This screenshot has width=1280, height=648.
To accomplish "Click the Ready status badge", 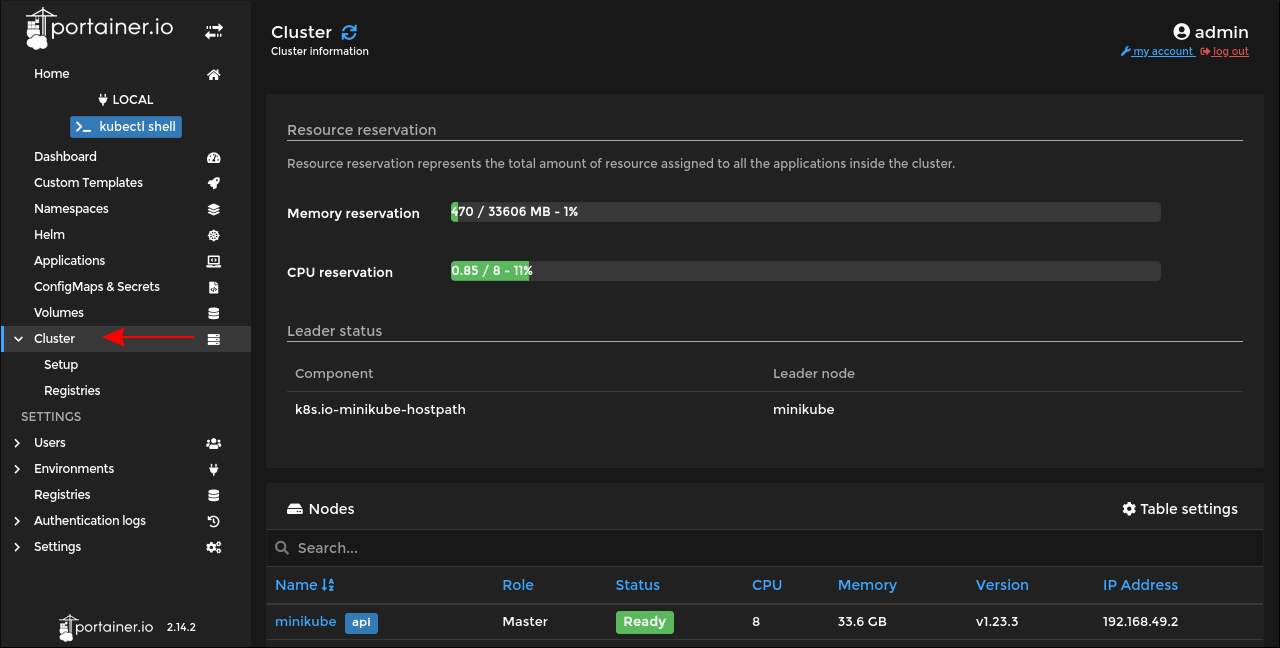I will pyautogui.click(x=645, y=622).
